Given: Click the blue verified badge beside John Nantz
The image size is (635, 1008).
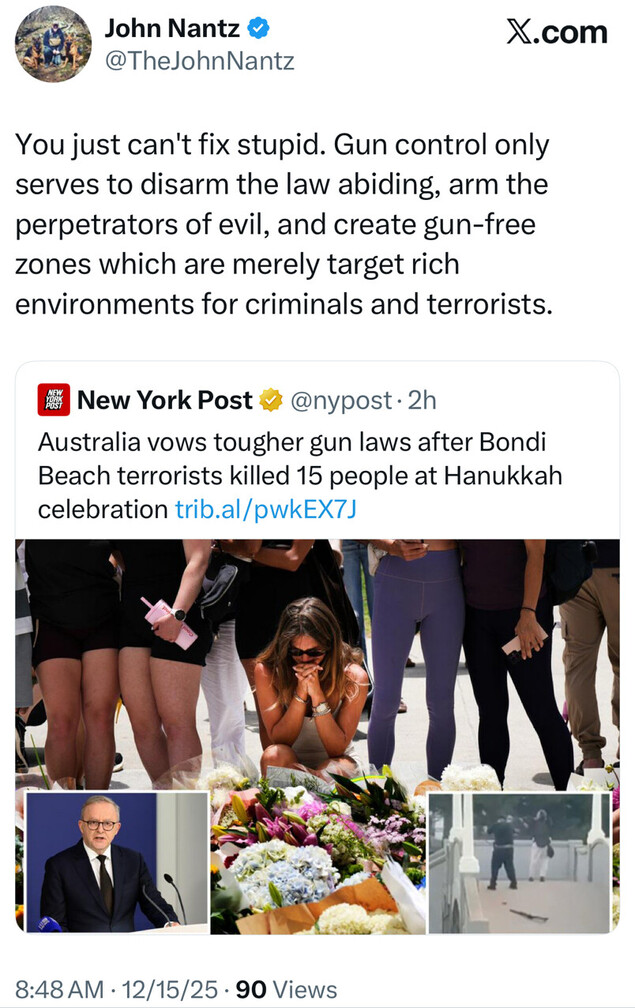Looking at the screenshot, I should [256, 29].
